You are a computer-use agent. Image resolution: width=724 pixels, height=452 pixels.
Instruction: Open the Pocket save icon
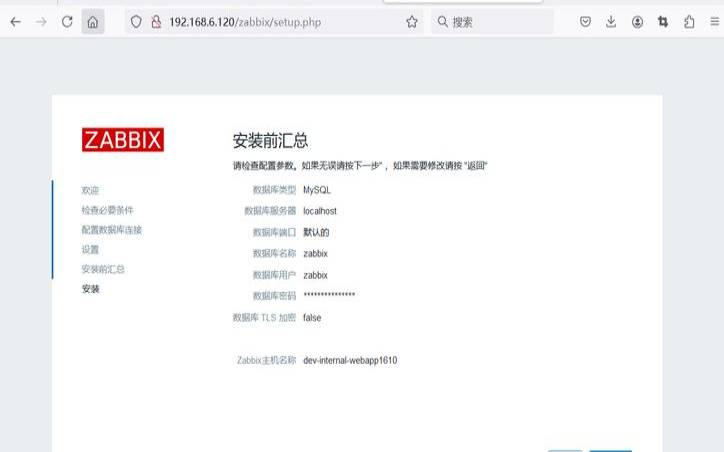point(585,22)
